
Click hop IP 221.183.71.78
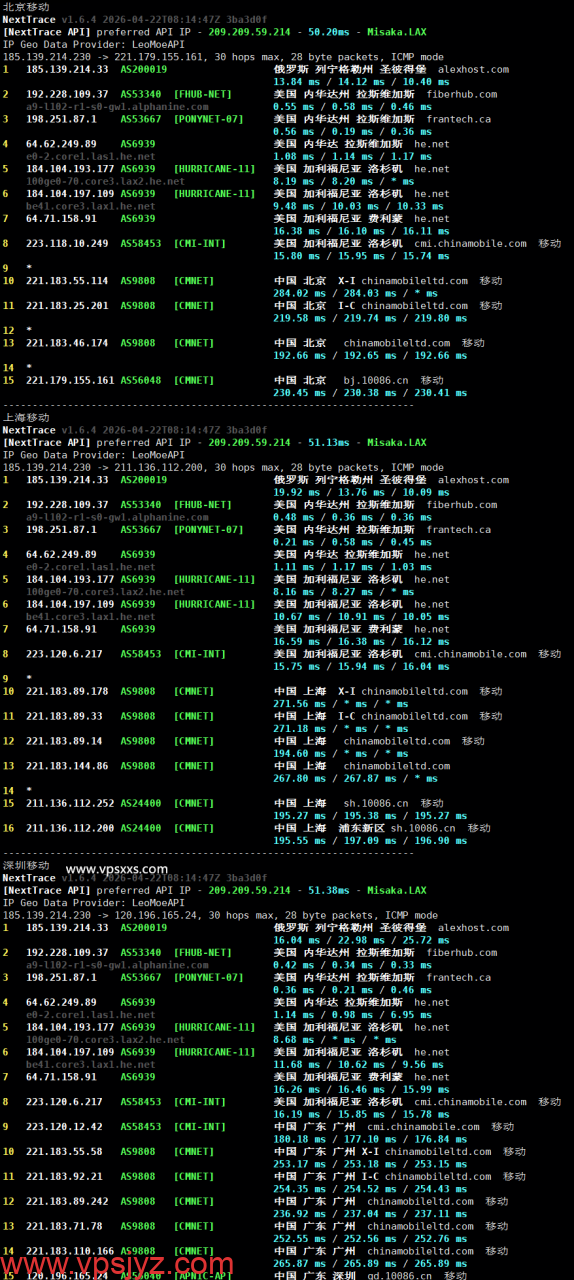click(x=65, y=1226)
